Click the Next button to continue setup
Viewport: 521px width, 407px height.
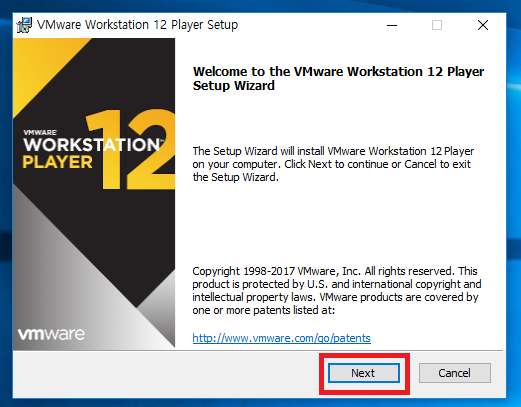[364, 373]
